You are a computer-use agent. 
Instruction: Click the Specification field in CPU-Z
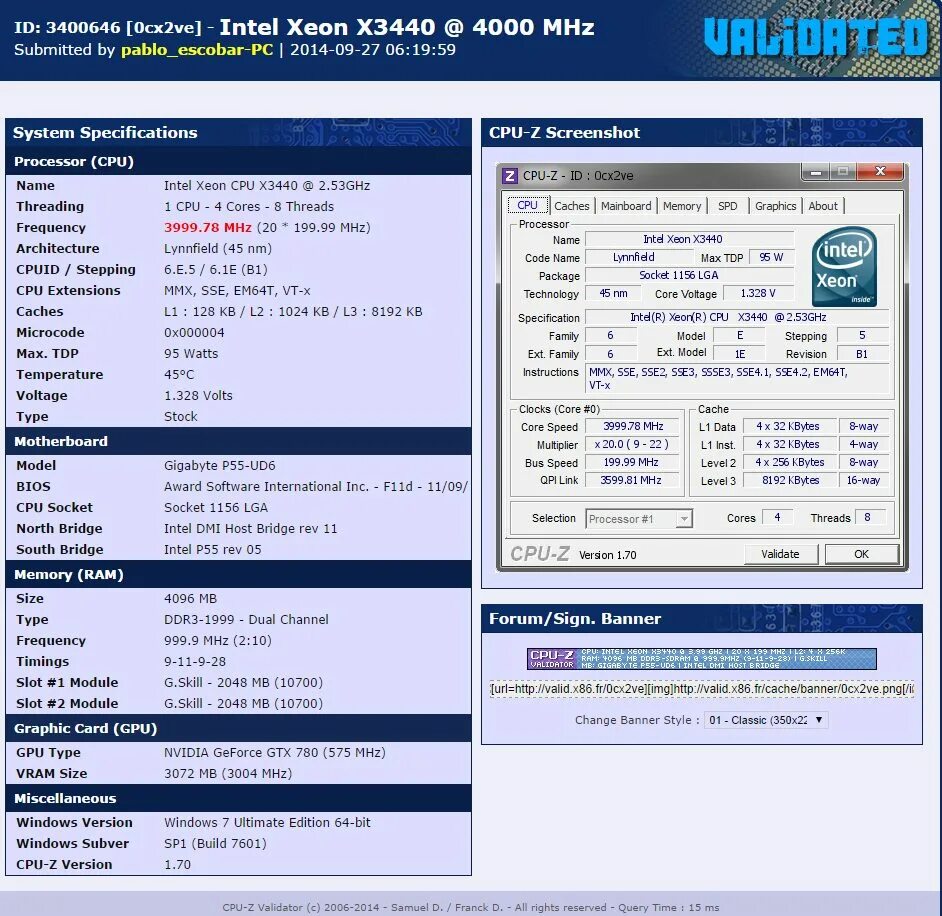coord(739,317)
